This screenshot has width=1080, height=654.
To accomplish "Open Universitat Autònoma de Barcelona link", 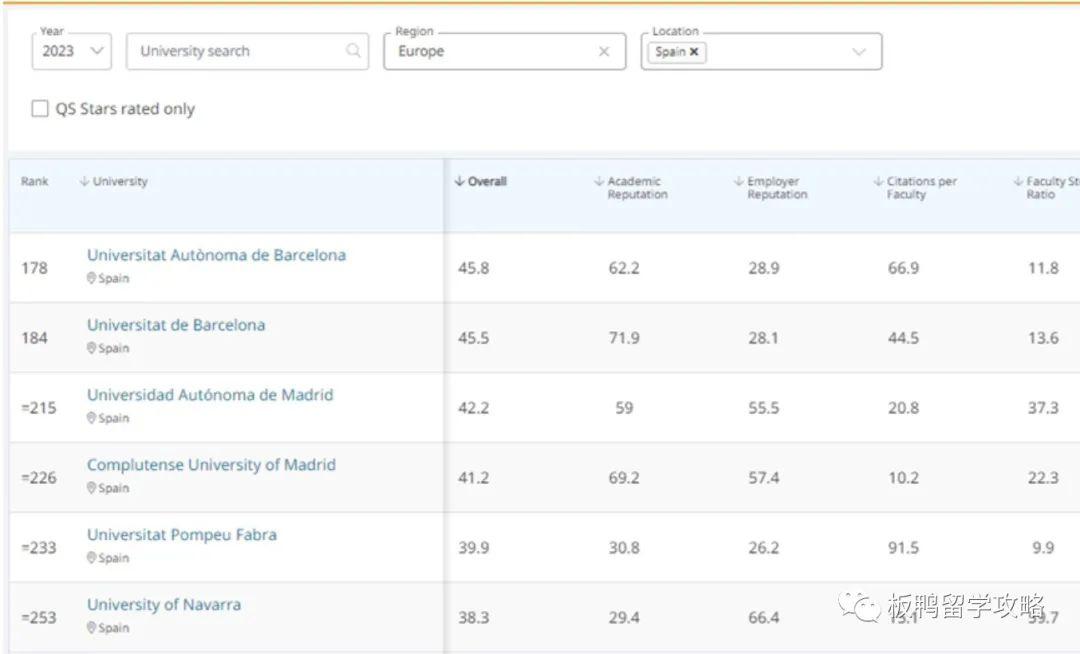I will coord(216,255).
